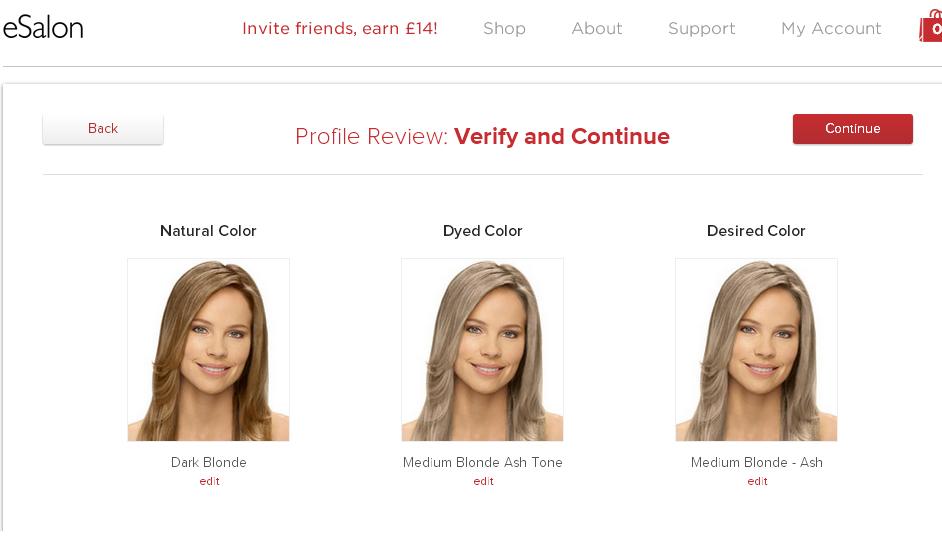Edit the Medium Blonde - Ash desired color
Screen dimensions: 942x548
click(757, 481)
